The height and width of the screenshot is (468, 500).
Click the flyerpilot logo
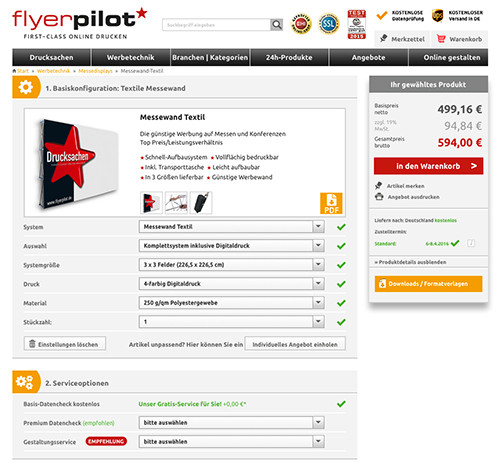click(80, 23)
